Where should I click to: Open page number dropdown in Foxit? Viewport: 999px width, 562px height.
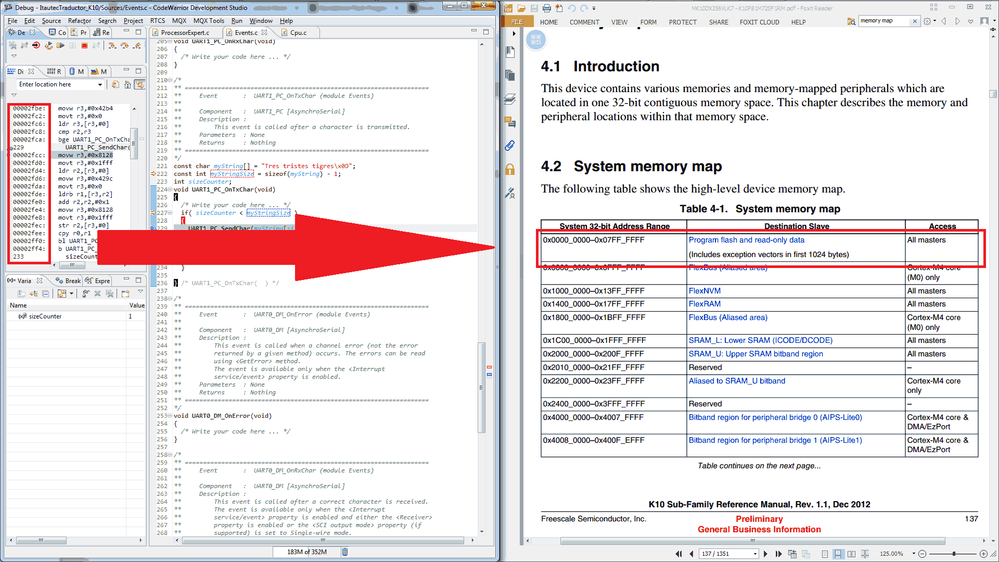755,554
